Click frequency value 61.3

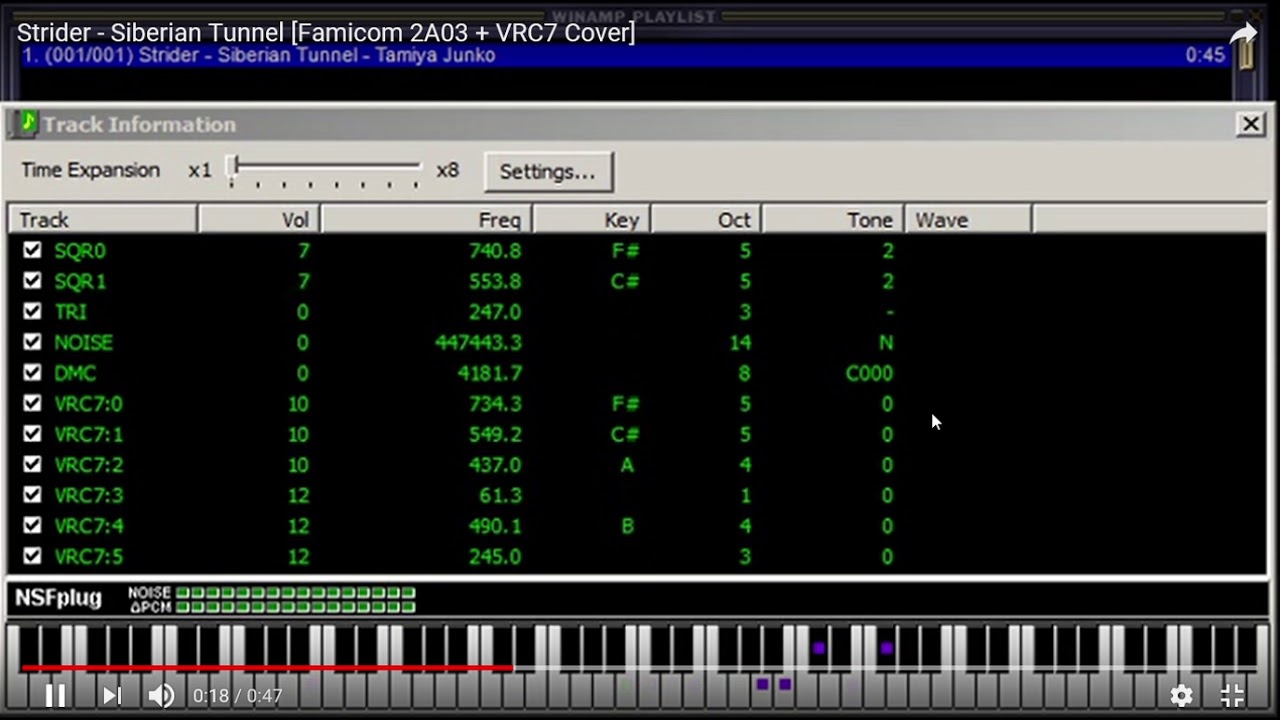(501, 495)
